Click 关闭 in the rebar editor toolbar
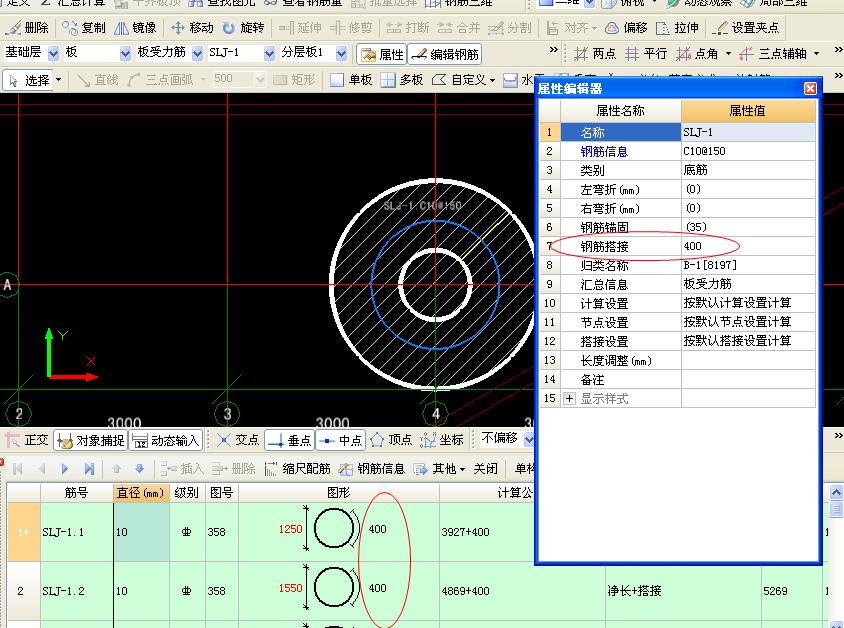Screen dimensions: 844x628 tap(485, 469)
